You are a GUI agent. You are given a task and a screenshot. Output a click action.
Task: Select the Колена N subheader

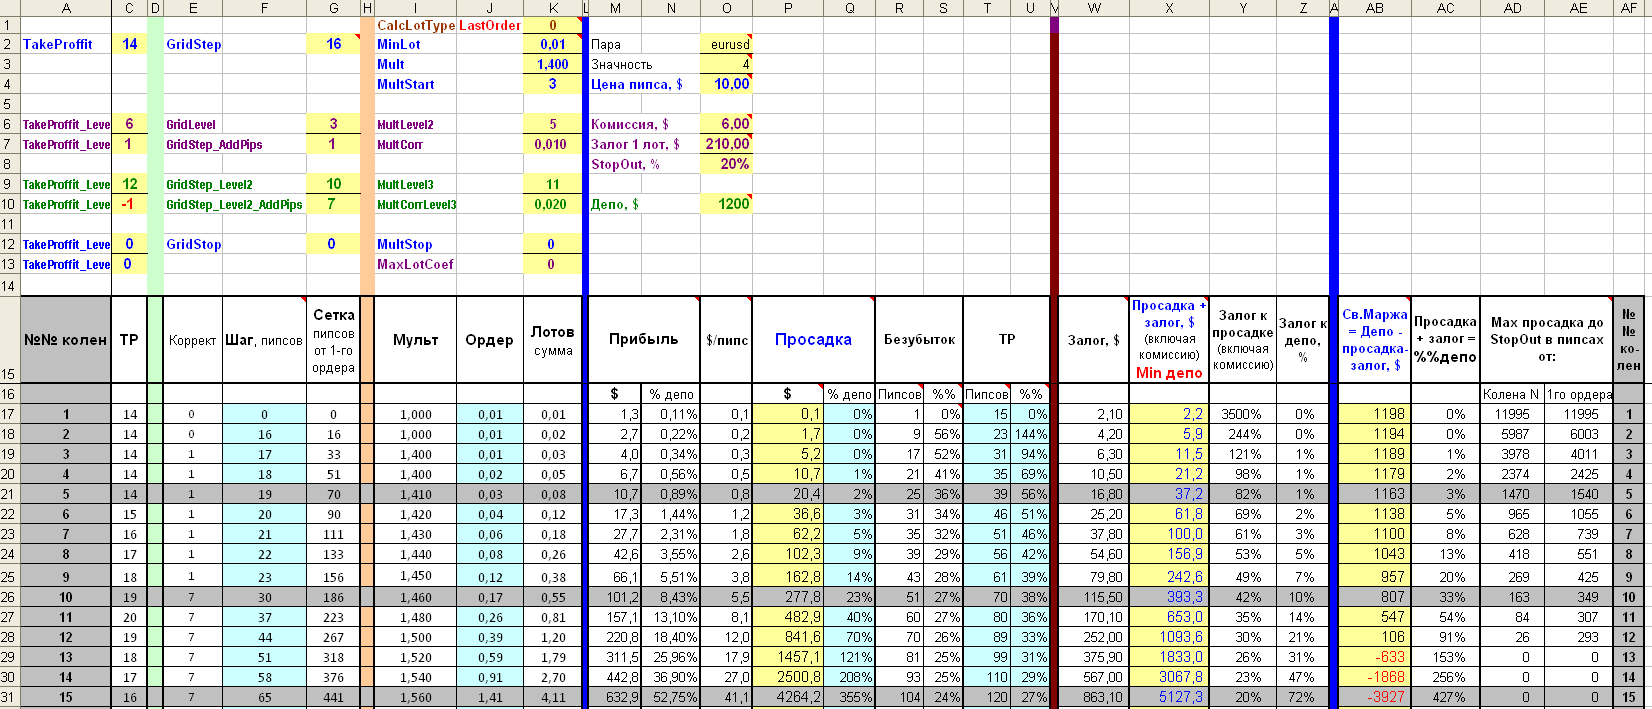pyautogui.click(x=1512, y=394)
